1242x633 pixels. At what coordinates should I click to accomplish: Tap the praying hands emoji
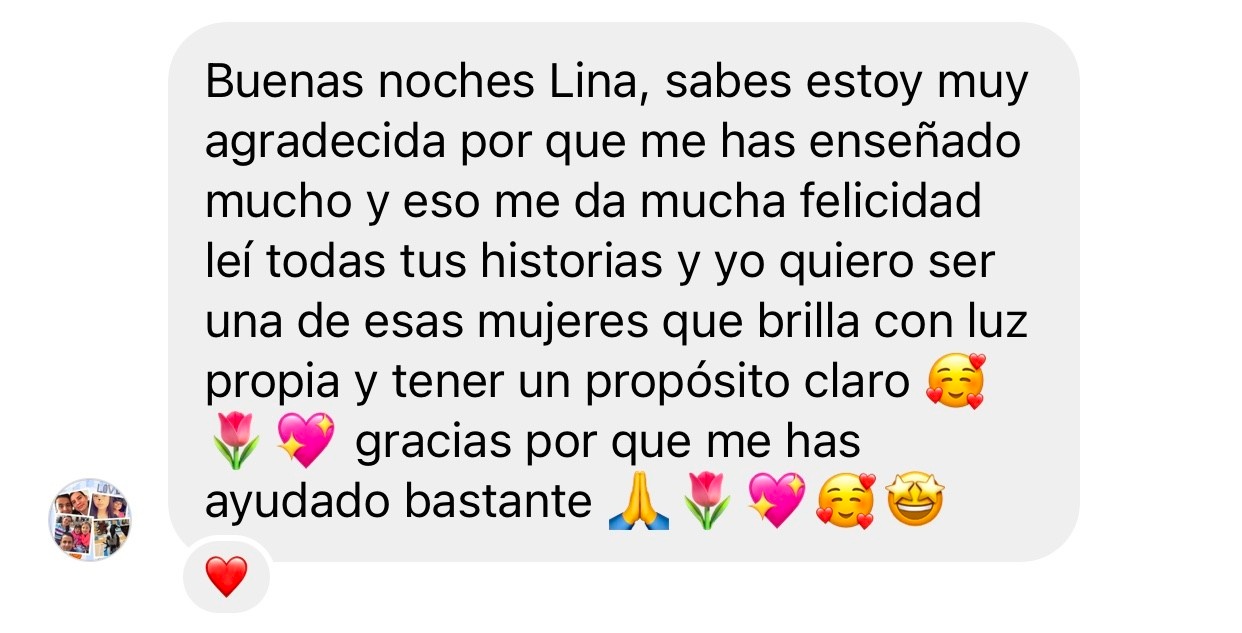pos(638,503)
